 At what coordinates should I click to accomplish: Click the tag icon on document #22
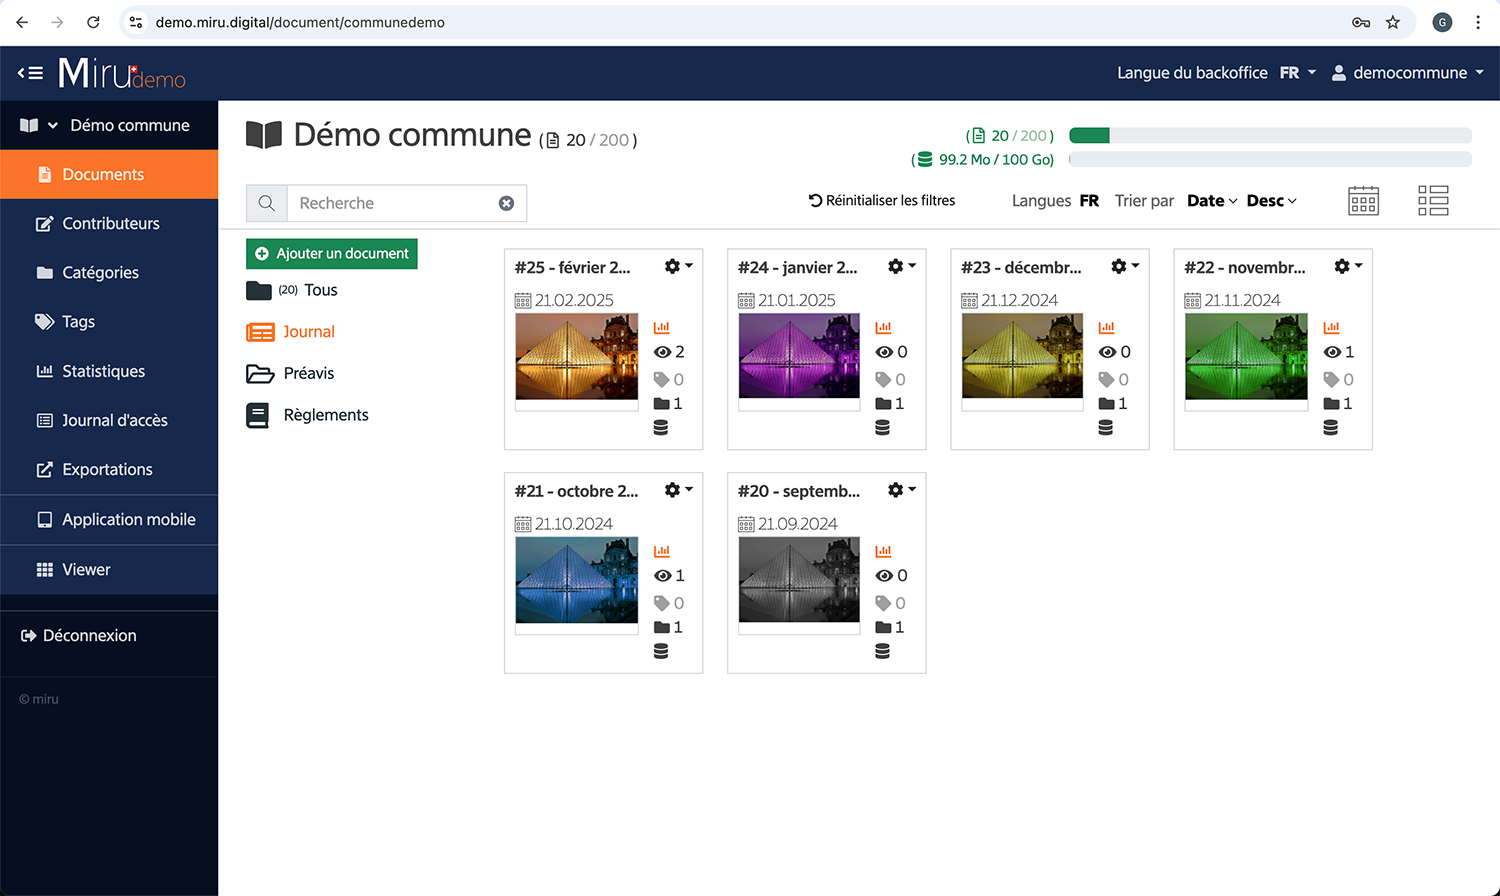click(x=1332, y=380)
